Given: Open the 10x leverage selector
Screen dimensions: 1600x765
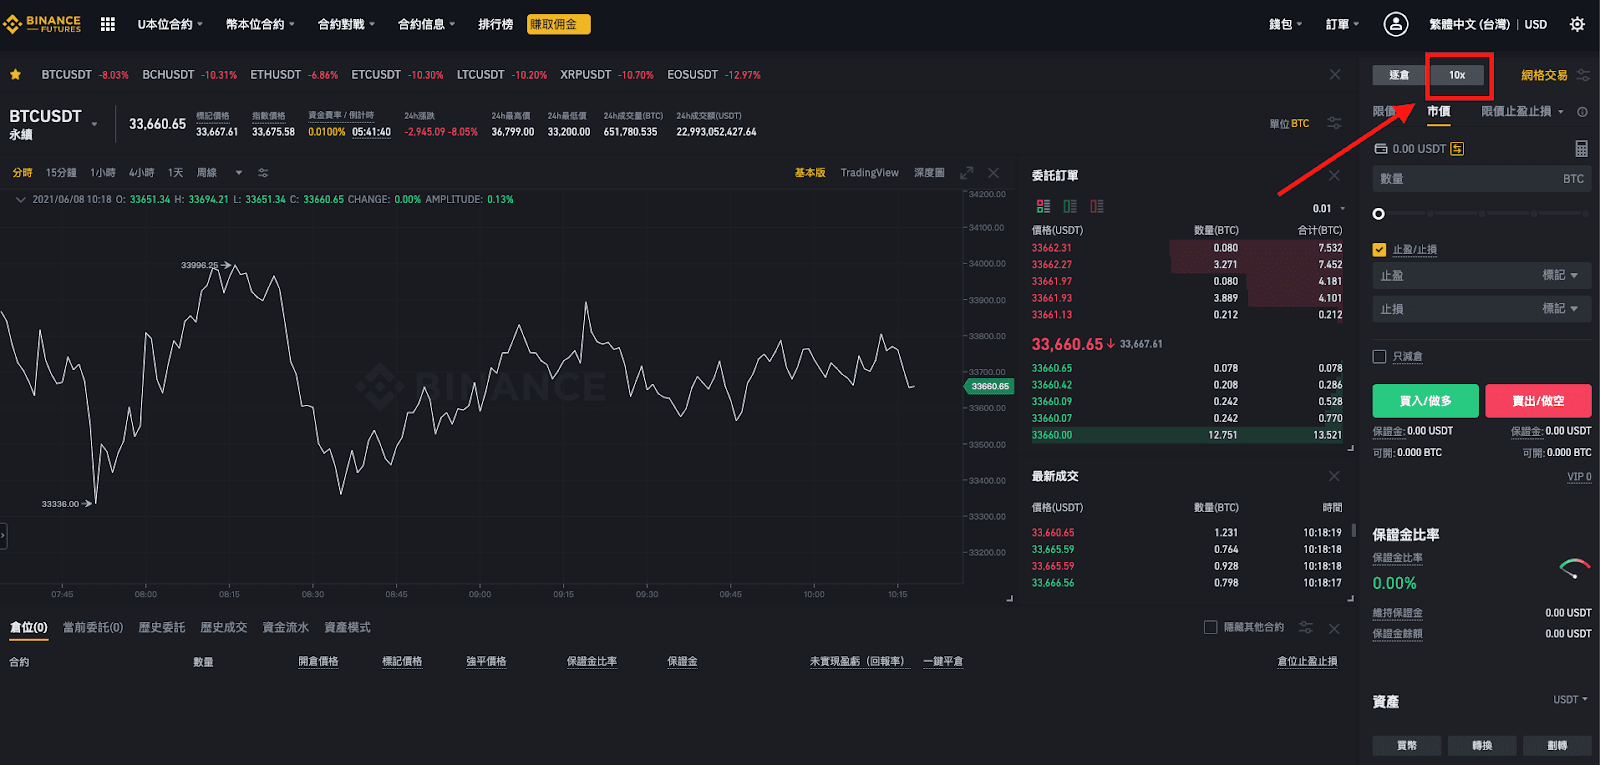Looking at the screenshot, I should 1457,75.
